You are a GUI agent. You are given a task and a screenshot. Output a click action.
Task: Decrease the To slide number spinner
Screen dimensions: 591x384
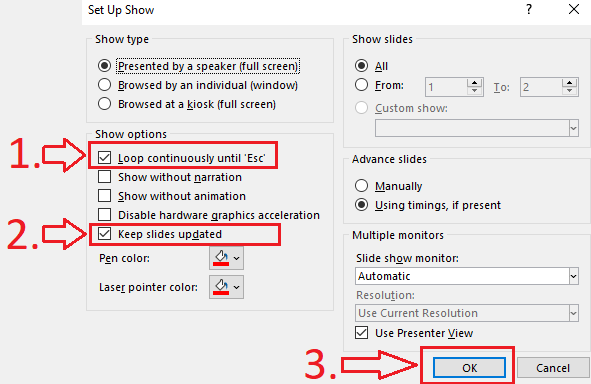(570, 91)
